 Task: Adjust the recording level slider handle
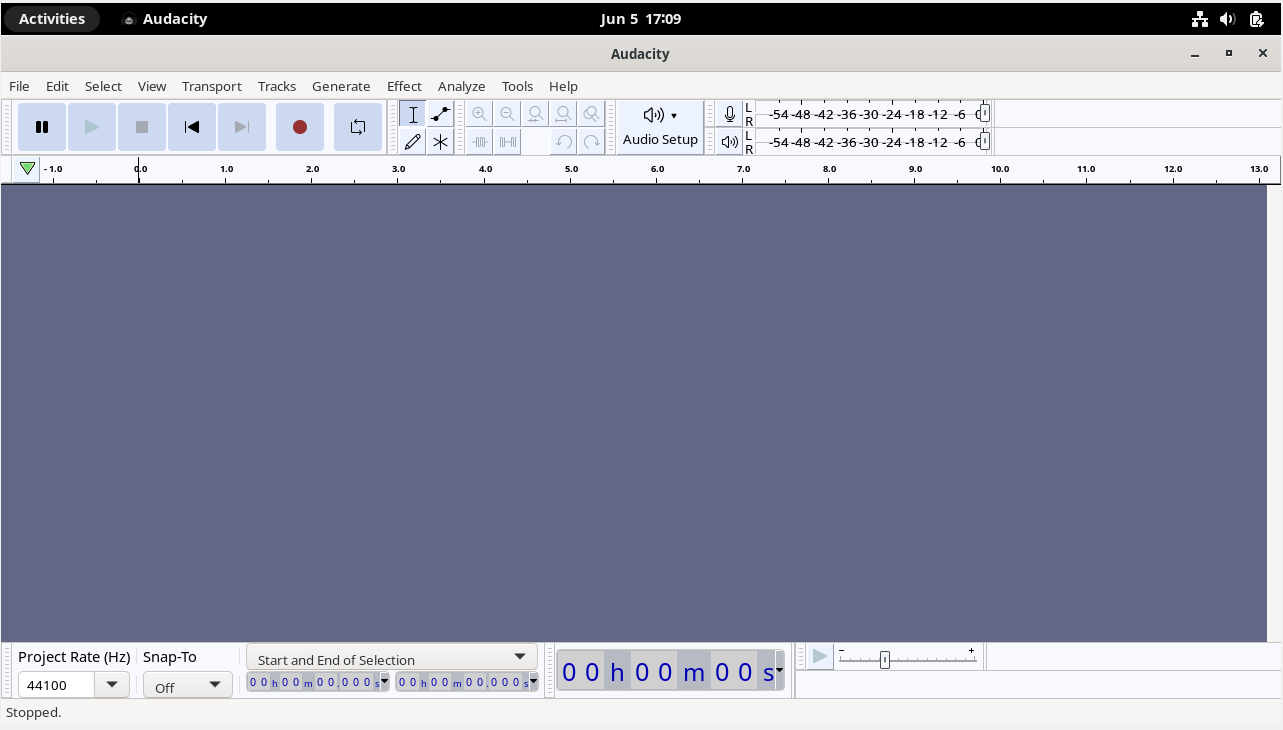(985, 114)
